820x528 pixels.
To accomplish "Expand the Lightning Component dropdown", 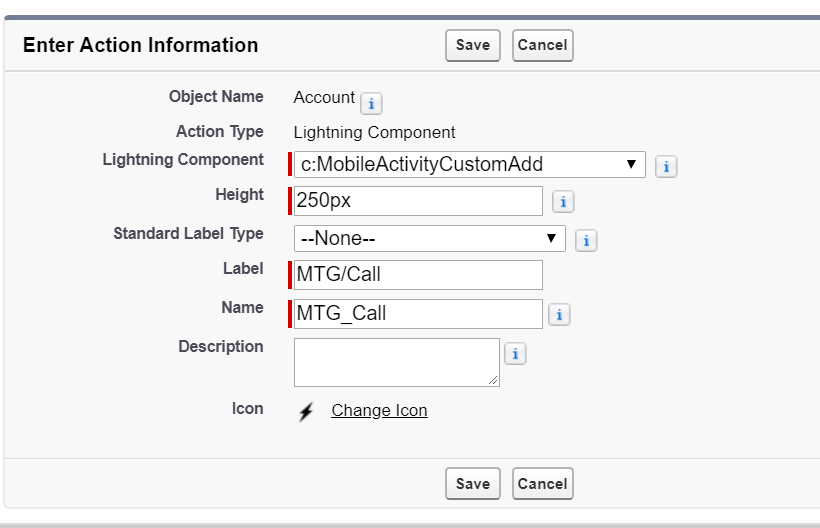I will point(468,165).
